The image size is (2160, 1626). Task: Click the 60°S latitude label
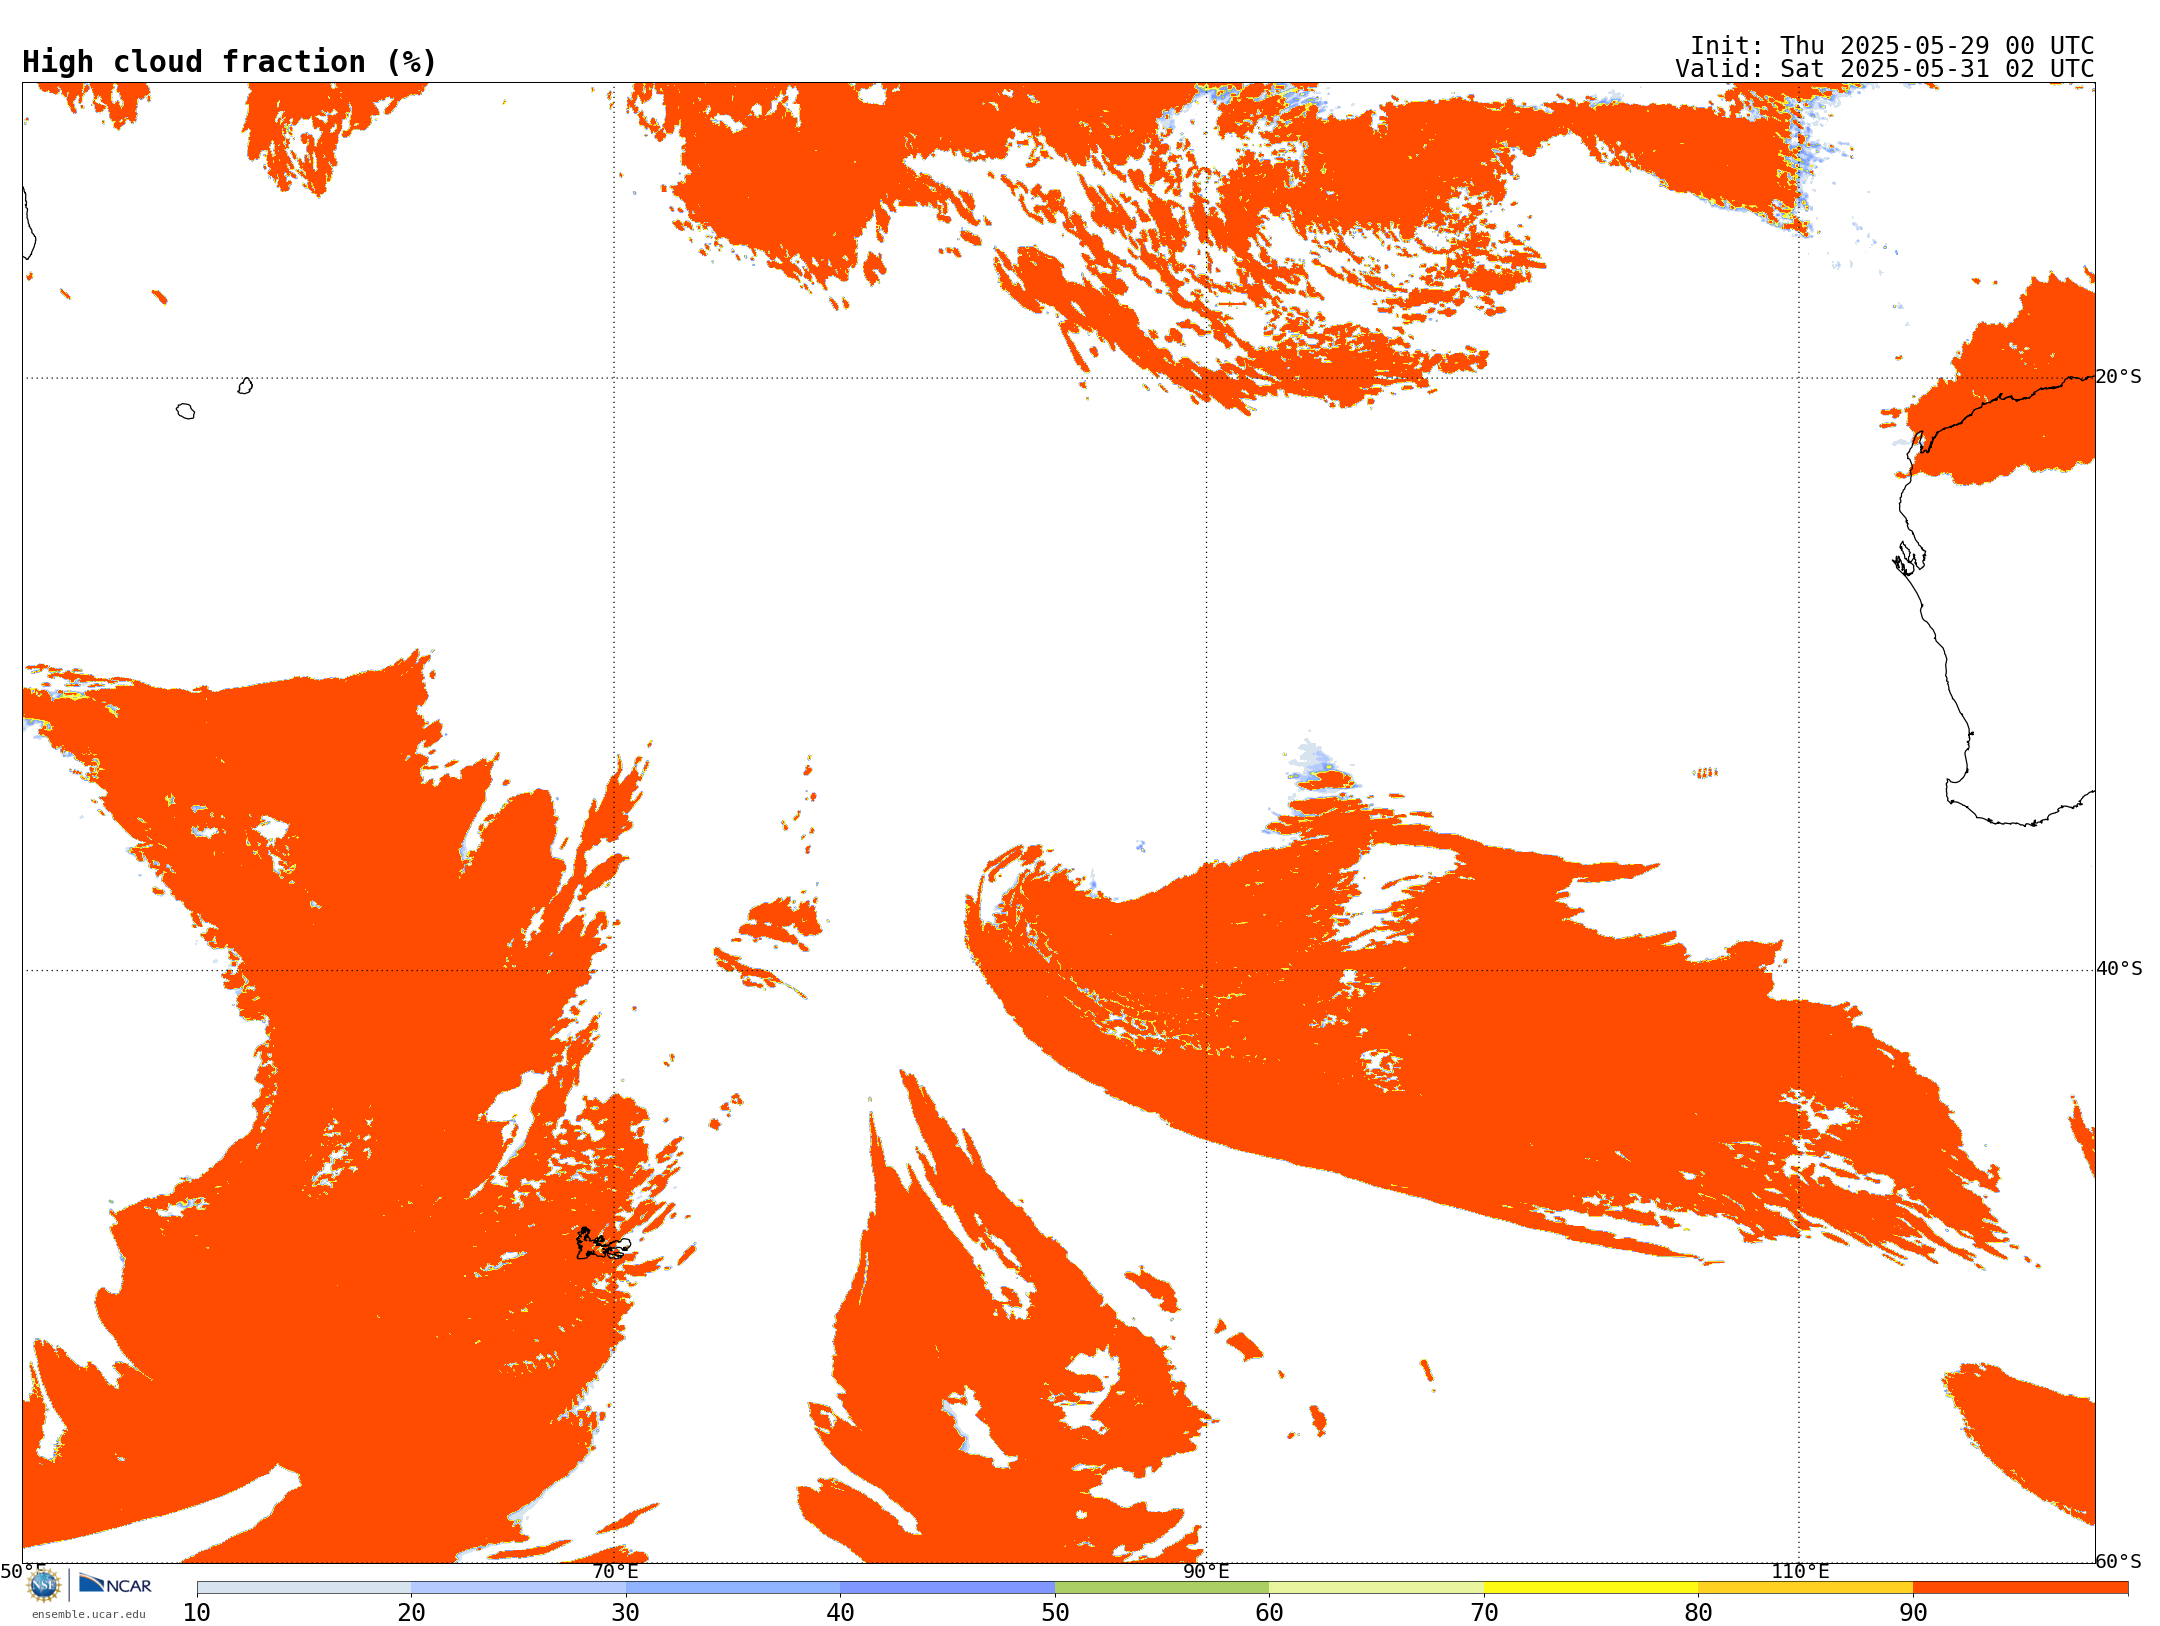click(x=2119, y=1561)
